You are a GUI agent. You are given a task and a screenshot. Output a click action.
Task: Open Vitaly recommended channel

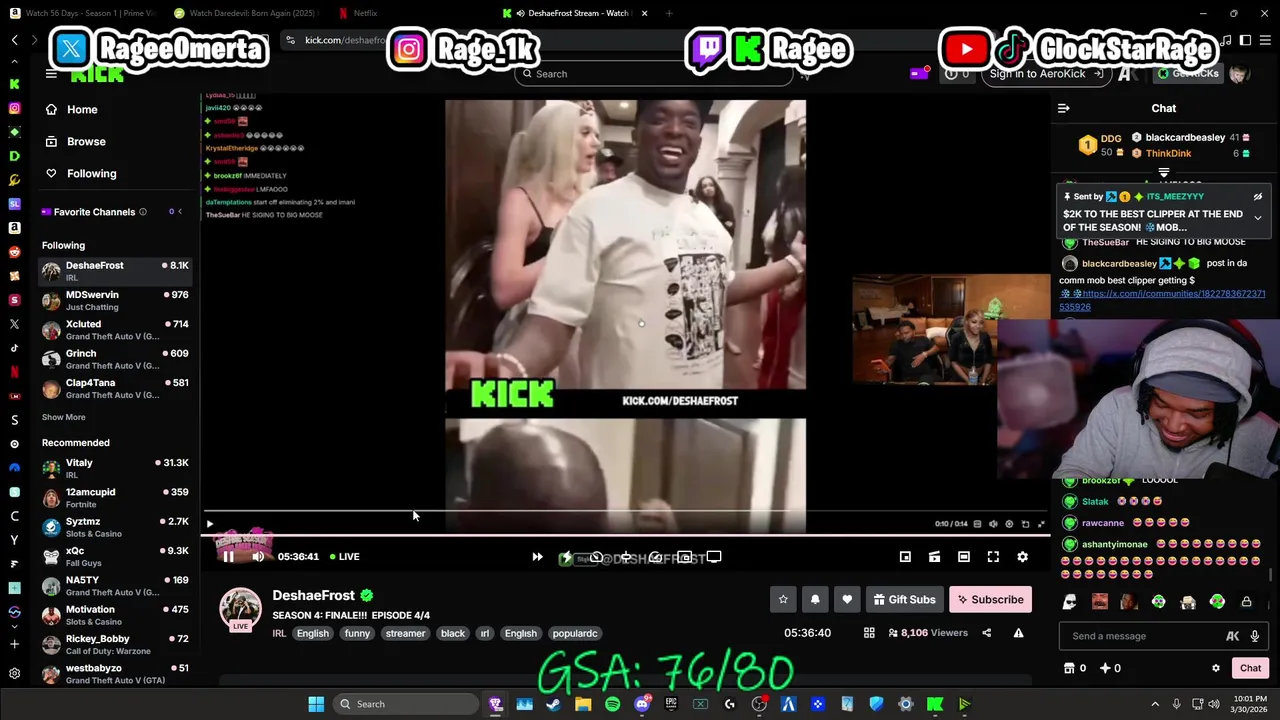[115, 468]
